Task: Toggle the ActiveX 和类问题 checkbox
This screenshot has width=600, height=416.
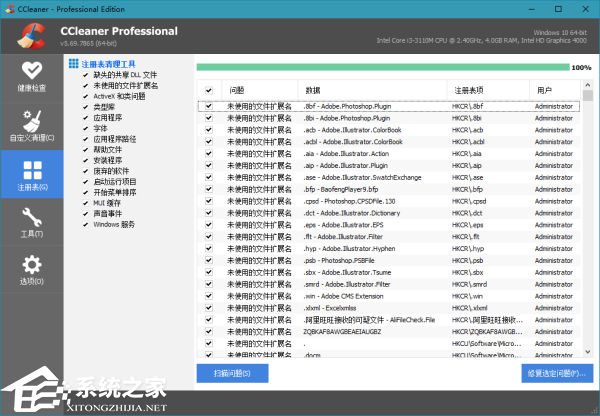Action: [85, 96]
